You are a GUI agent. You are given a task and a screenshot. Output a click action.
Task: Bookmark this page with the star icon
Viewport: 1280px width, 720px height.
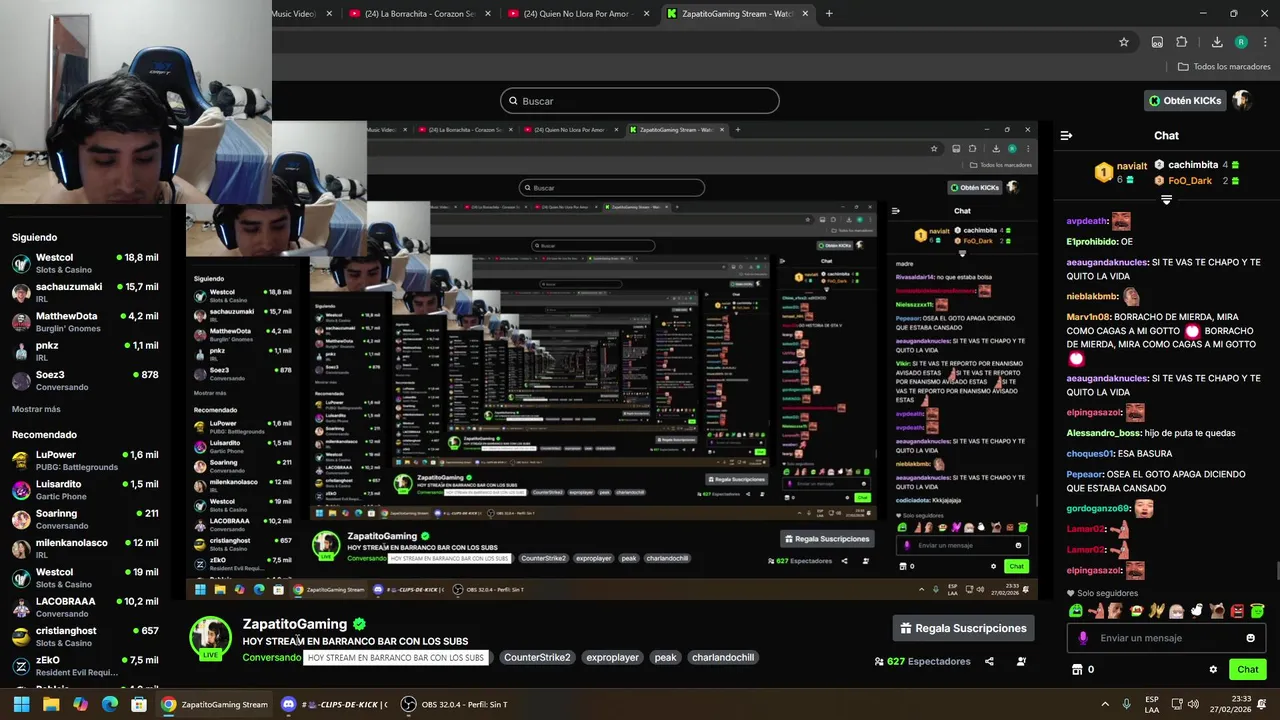1124,42
